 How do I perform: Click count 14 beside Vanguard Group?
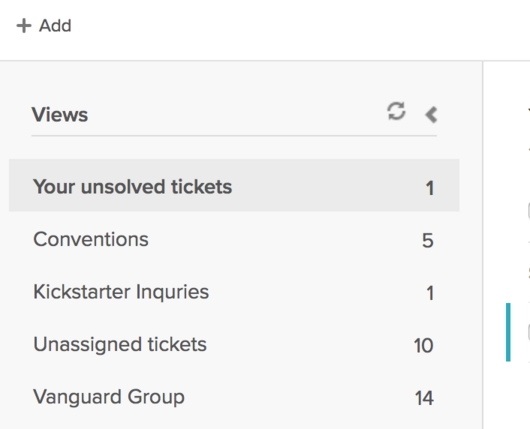pyautogui.click(x=424, y=398)
